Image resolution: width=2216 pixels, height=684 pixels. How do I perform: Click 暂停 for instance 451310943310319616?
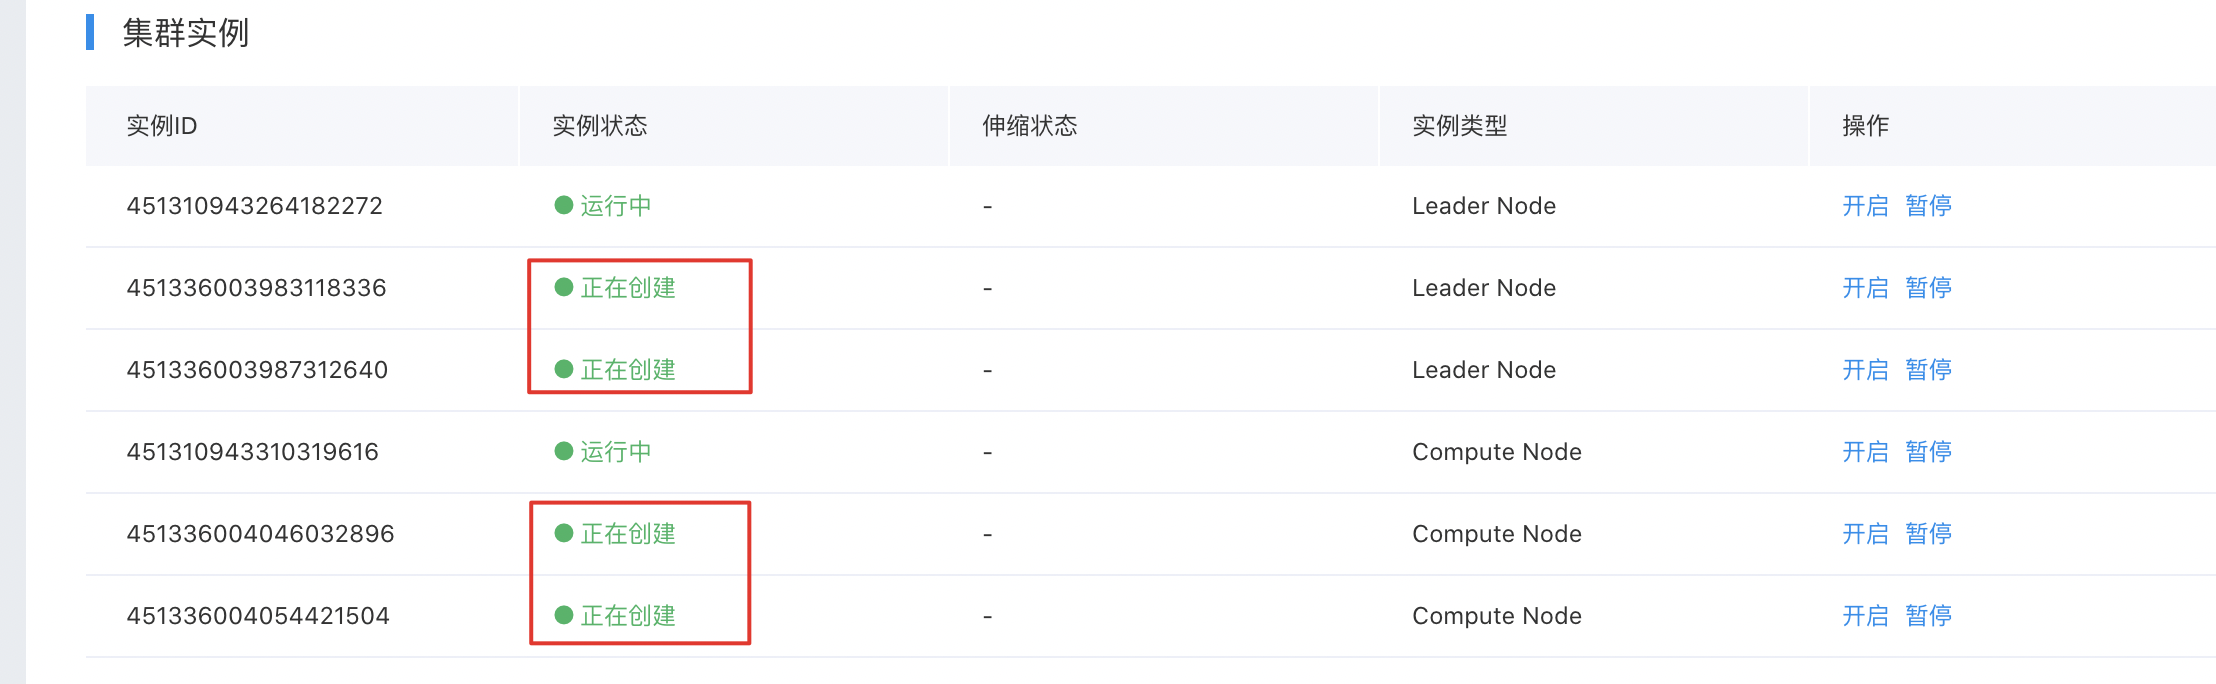[1929, 452]
